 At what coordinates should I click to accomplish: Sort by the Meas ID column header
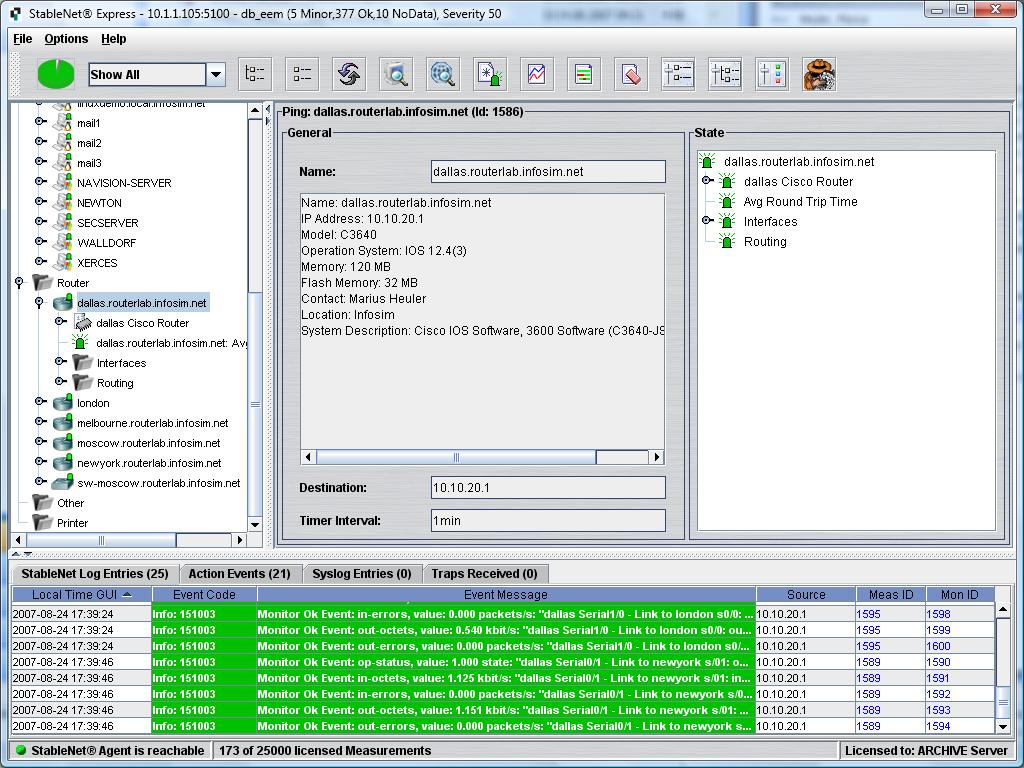tap(891, 594)
